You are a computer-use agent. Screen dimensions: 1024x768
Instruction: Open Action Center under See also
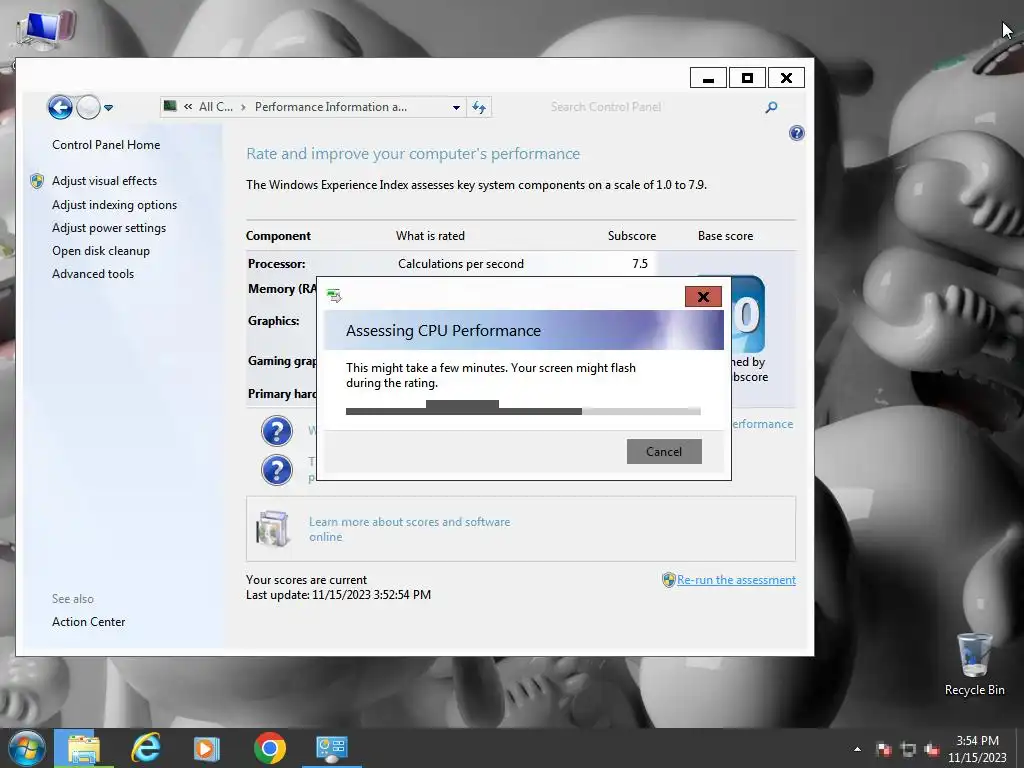point(88,622)
